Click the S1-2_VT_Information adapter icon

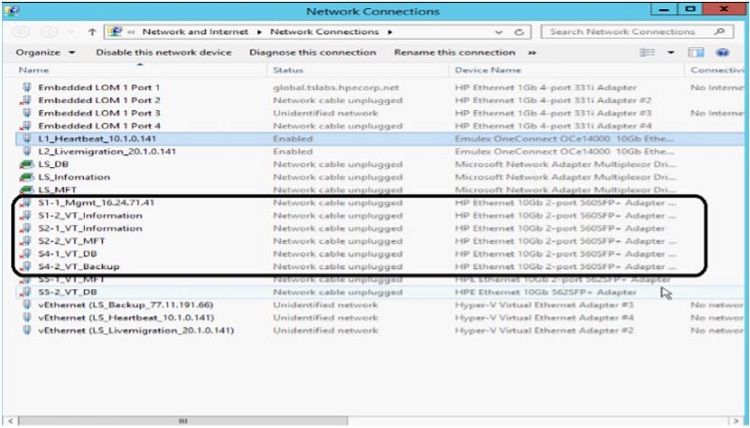tap(26, 216)
